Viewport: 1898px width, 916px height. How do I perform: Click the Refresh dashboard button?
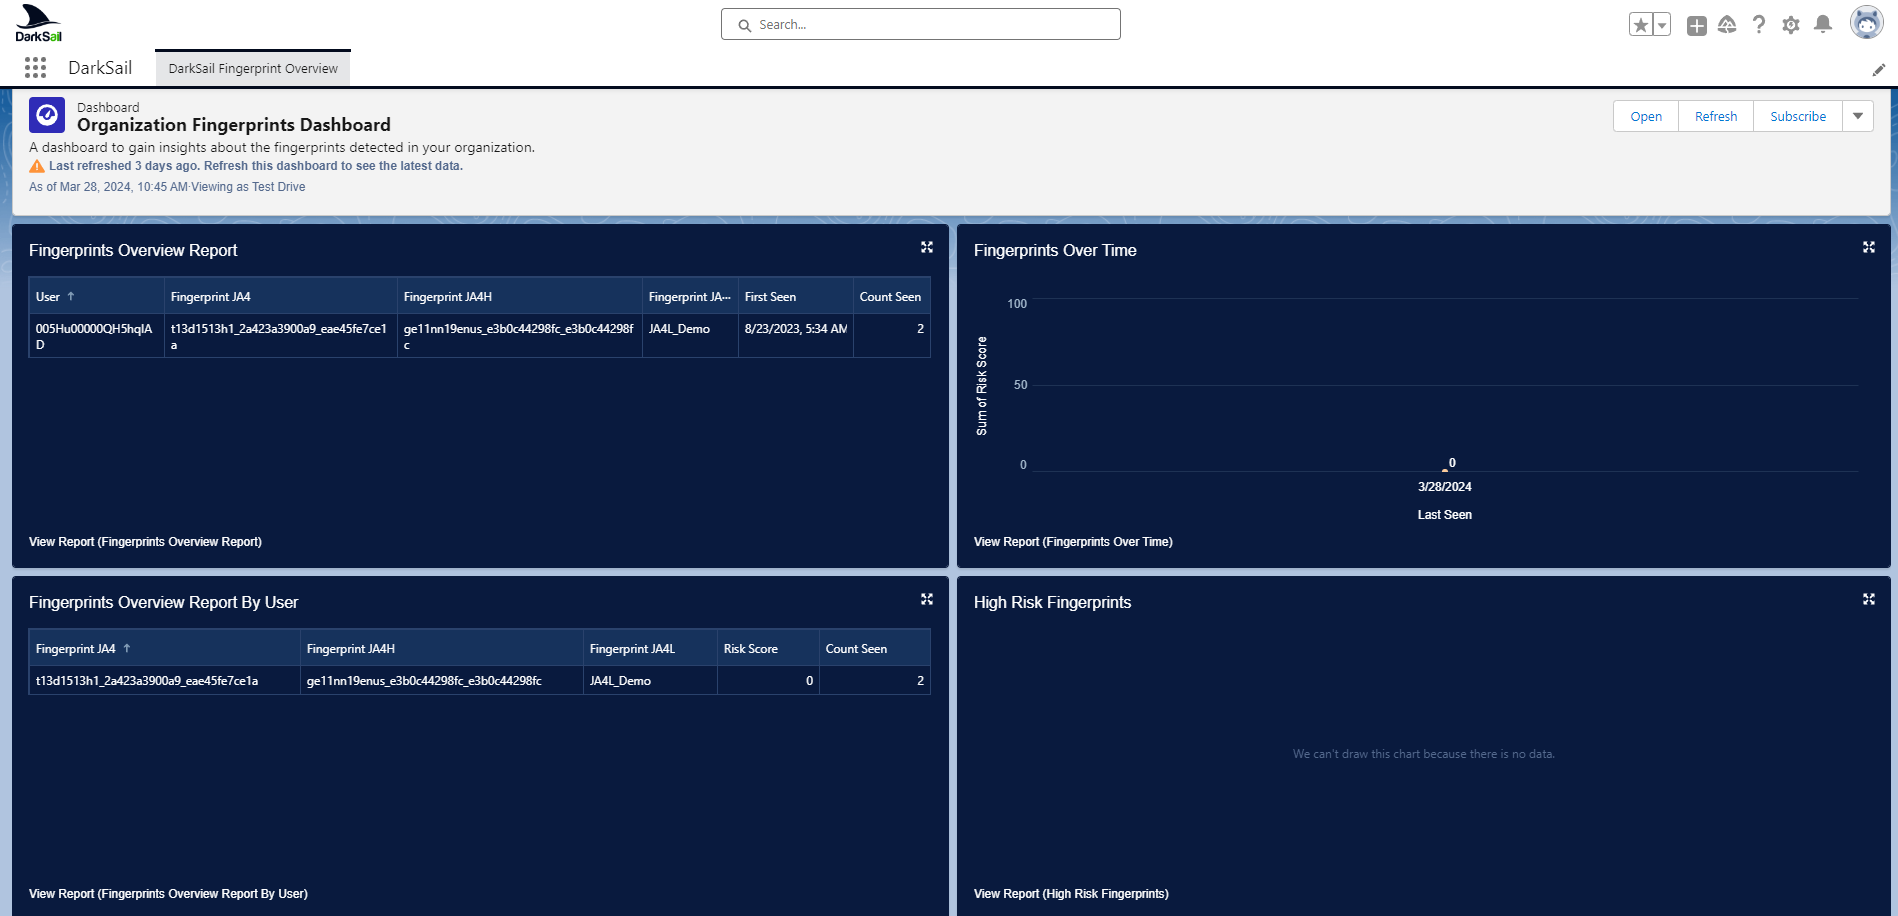click(x=1715, y=116)
